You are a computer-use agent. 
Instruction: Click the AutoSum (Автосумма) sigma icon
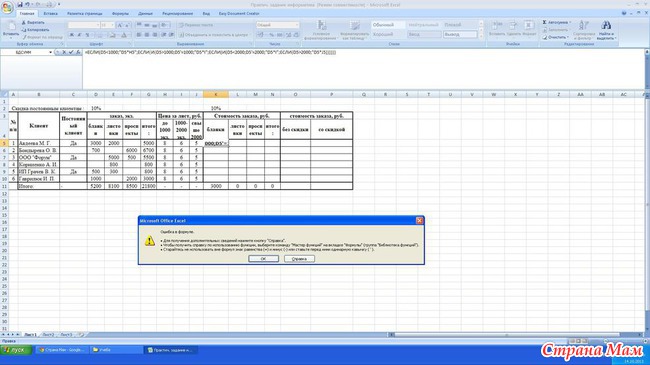[544, 22]
